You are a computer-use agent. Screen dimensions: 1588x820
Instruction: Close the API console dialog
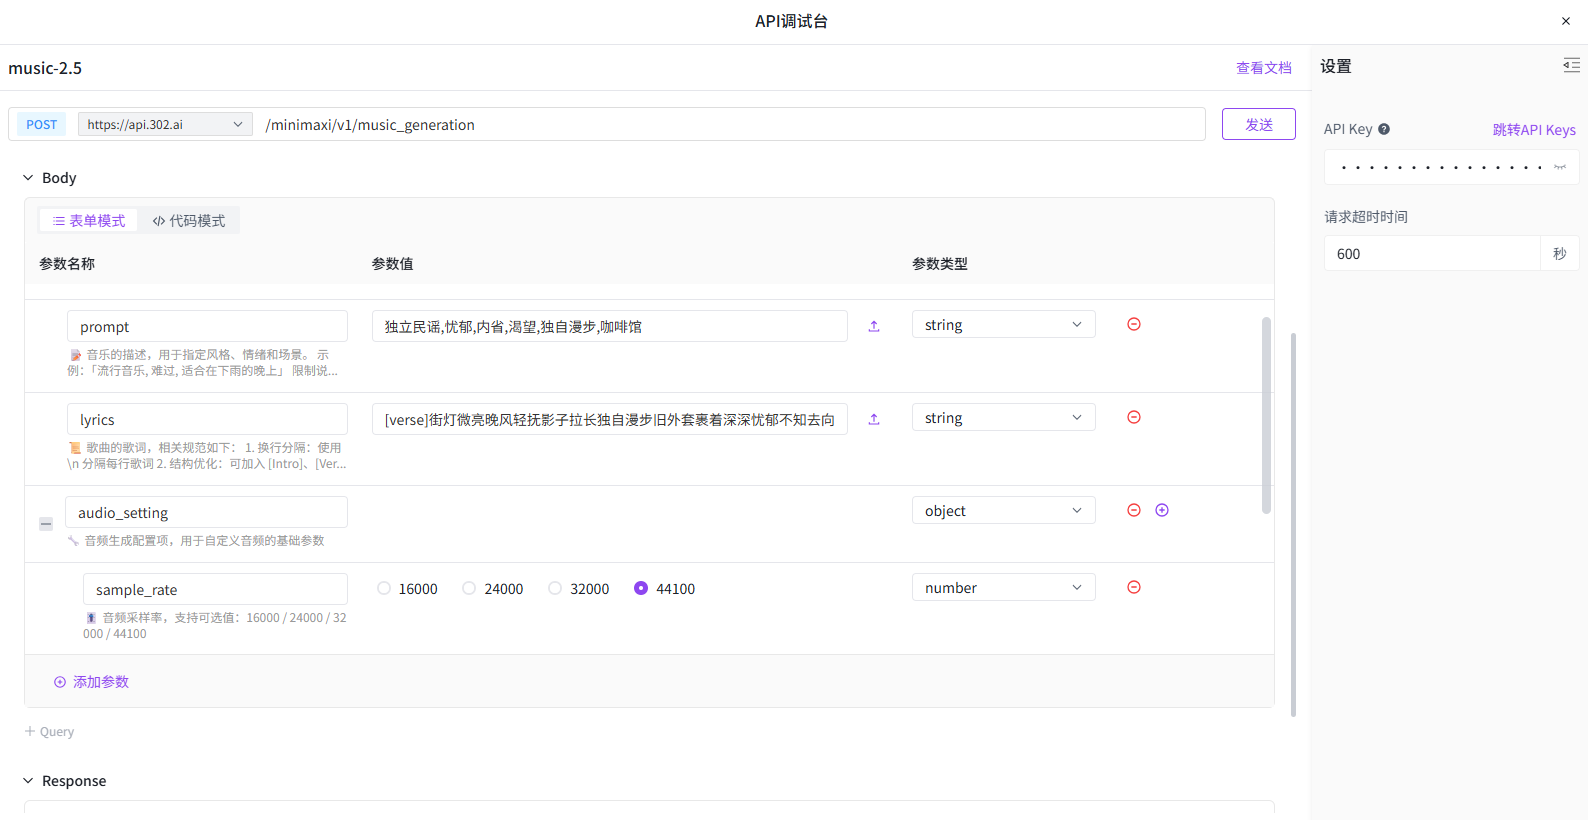[1566, 21]
